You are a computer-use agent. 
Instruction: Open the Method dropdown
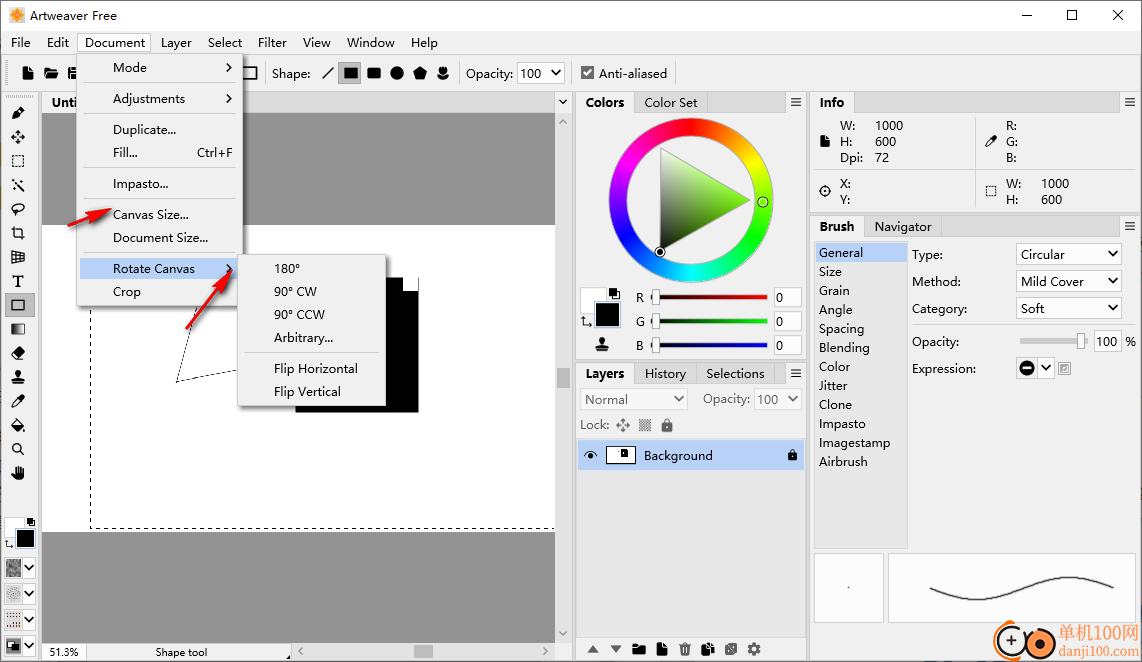click(x=1068, y=281)
